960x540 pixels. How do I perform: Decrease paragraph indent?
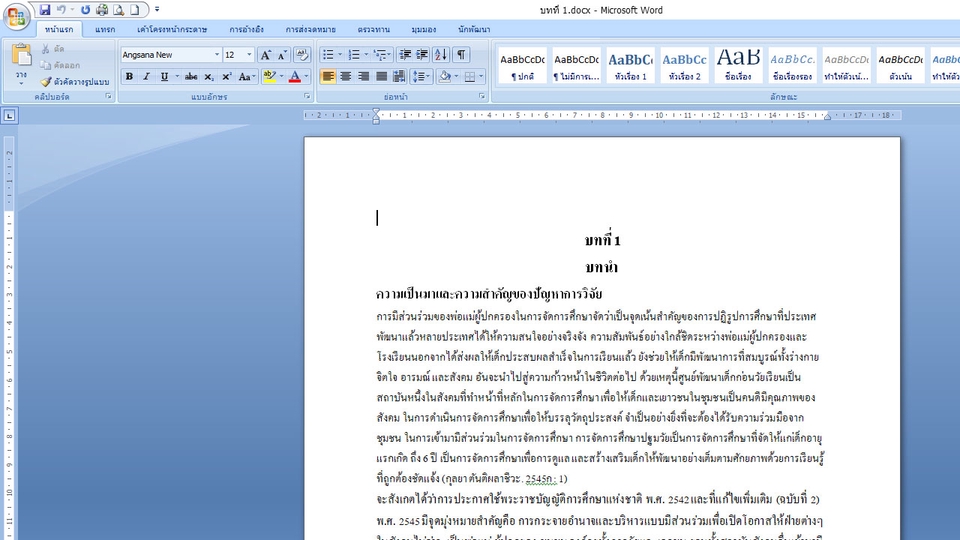coord(405,55)
